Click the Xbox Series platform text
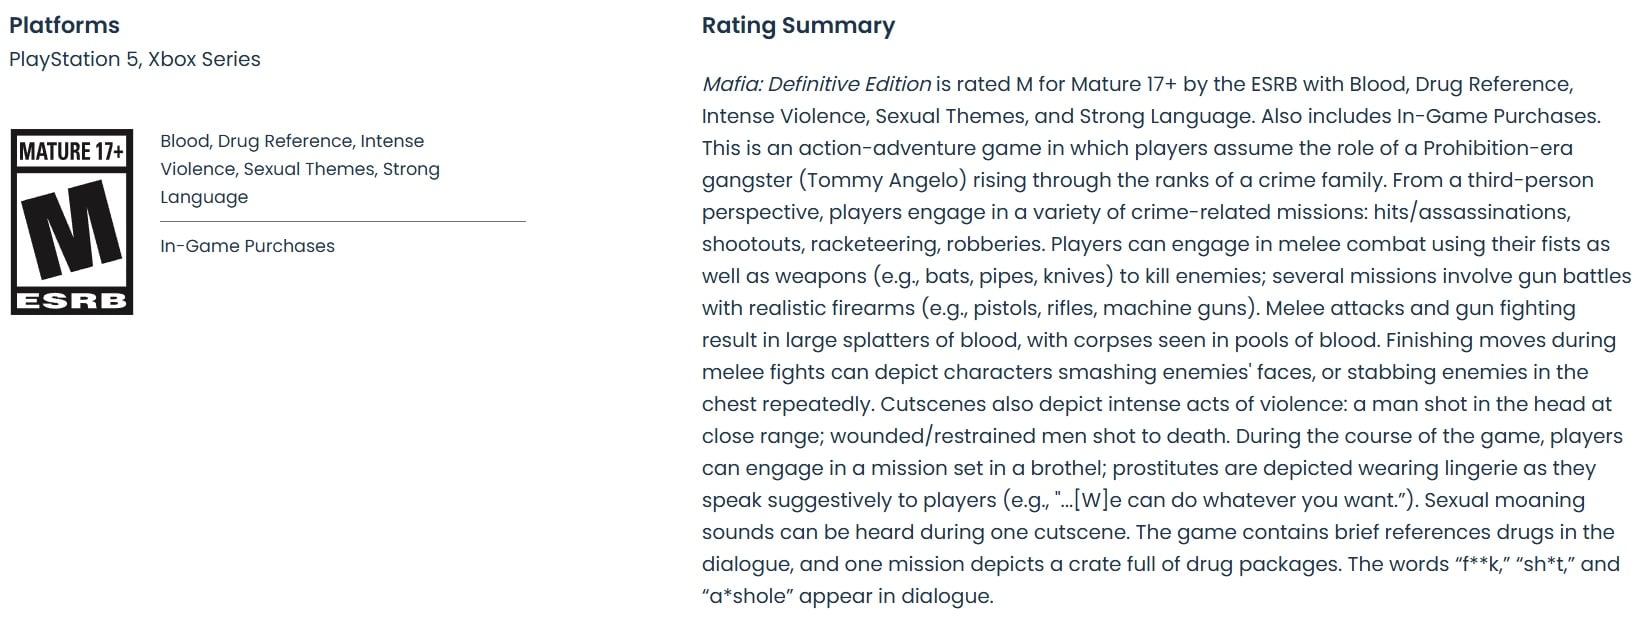 pos(205,59)
